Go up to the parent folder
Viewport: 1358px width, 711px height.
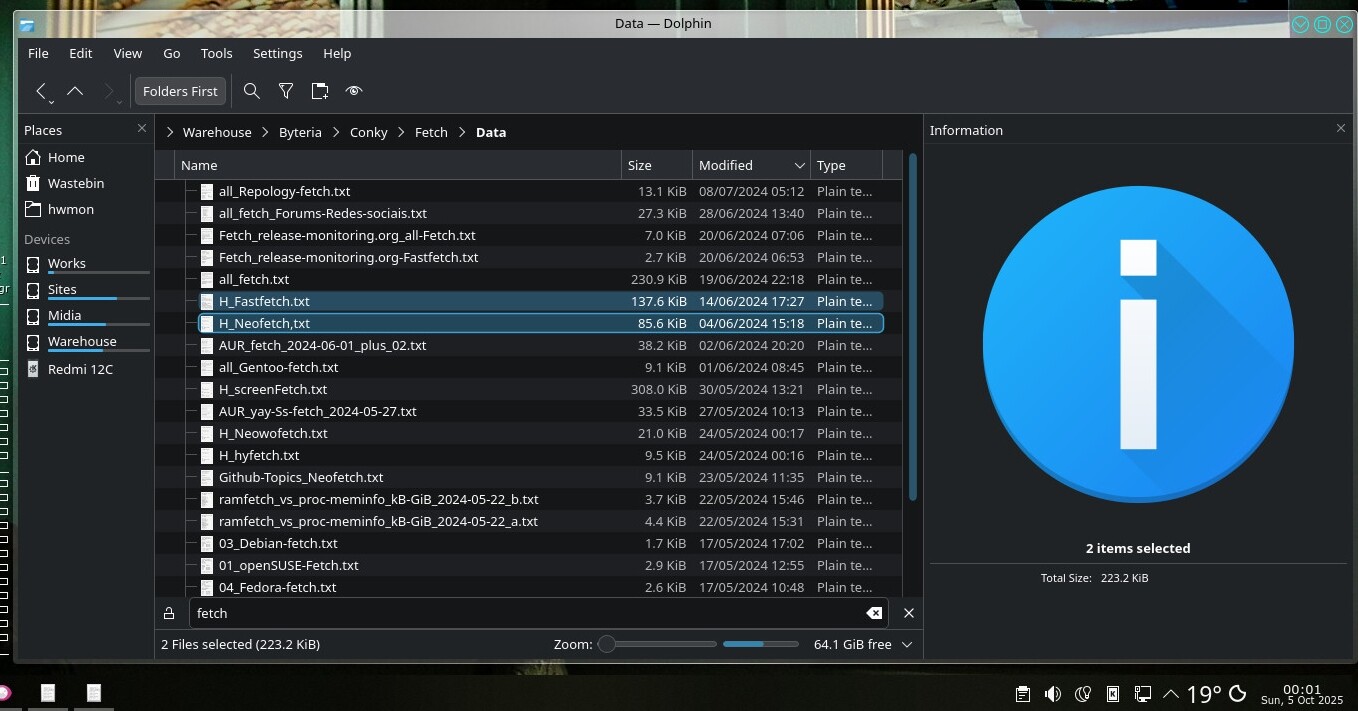75,91
